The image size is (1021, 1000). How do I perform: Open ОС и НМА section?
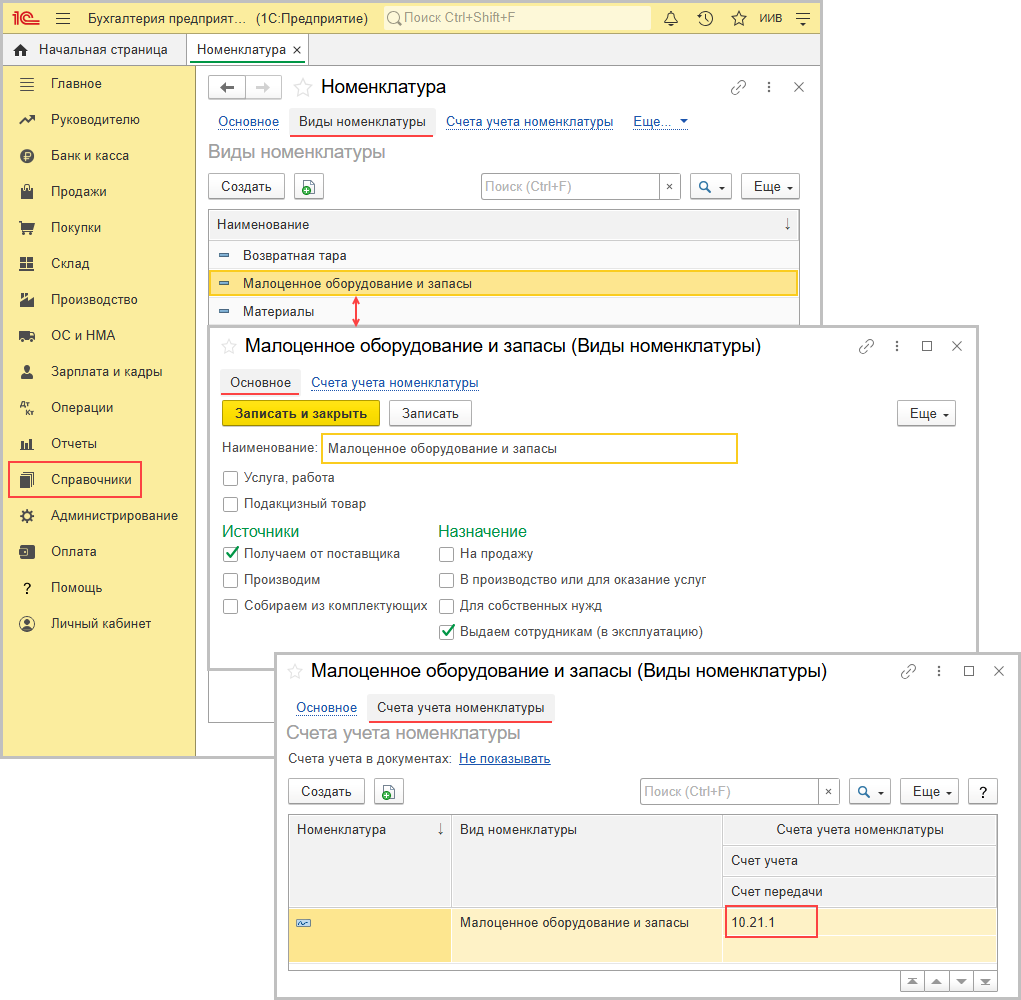click(x=83, y=336)
